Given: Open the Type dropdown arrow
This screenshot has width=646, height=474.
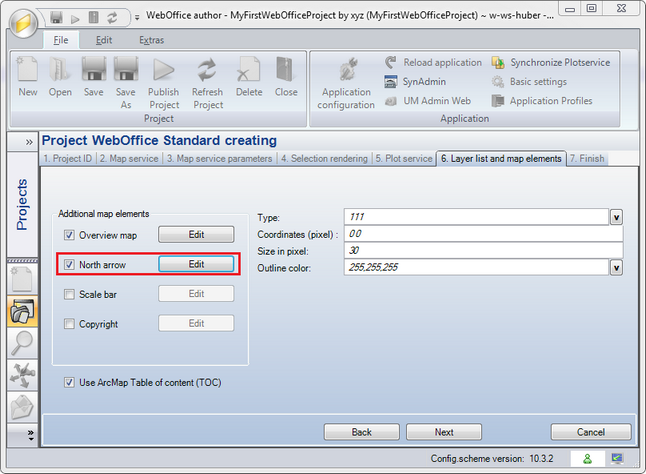Looking at the screenshot, I should pos(616,217).
